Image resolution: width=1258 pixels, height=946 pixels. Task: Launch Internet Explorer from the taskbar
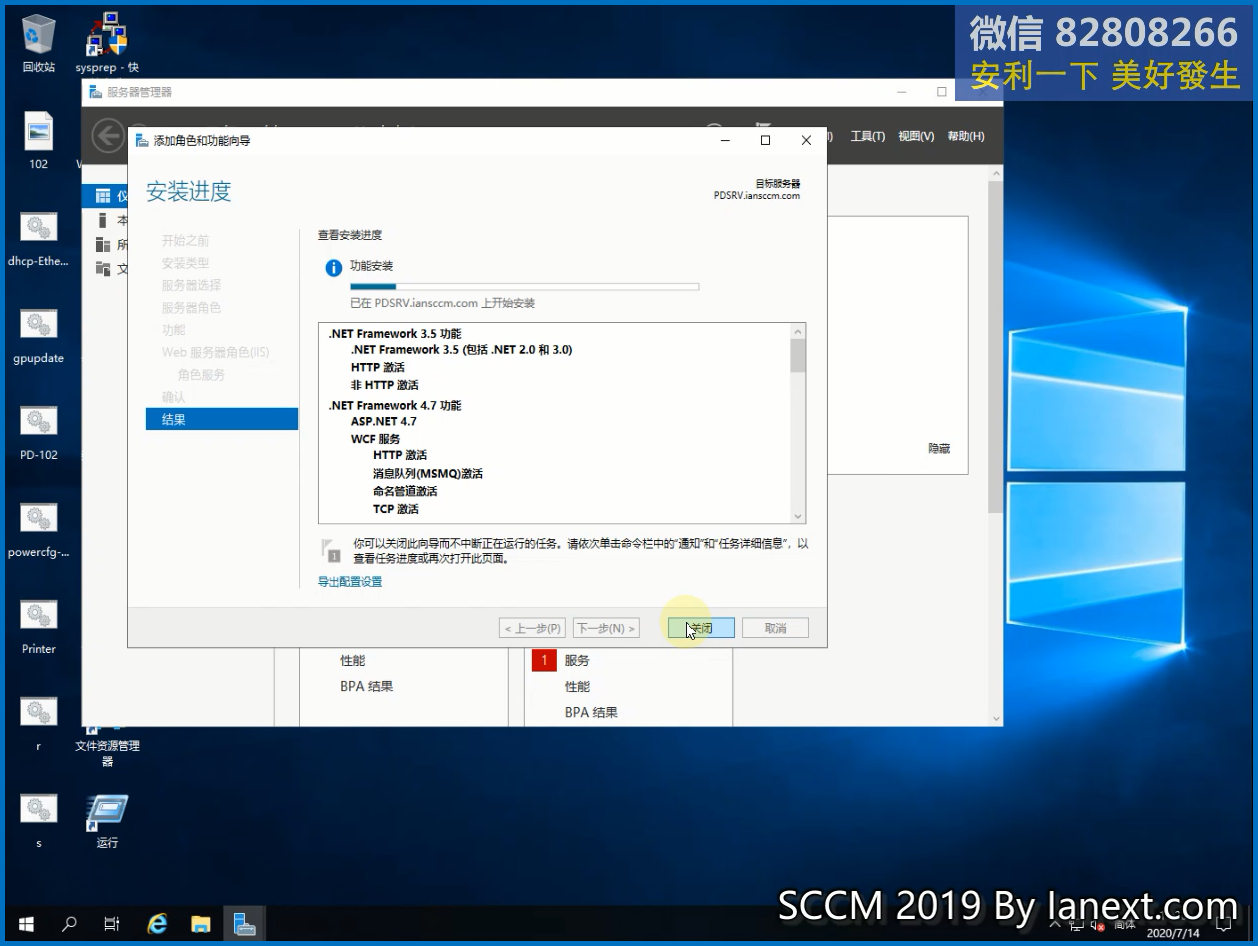point(157,924)
